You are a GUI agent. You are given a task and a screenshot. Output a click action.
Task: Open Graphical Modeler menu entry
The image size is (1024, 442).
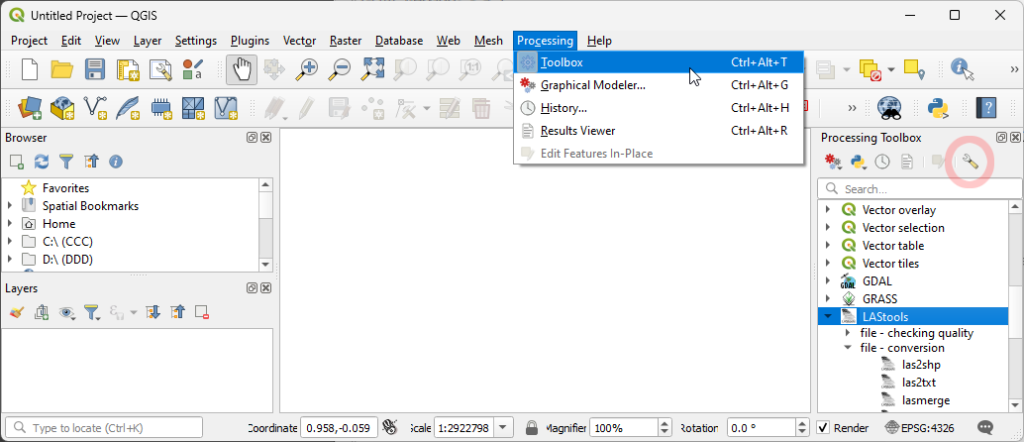coord(658,85)
